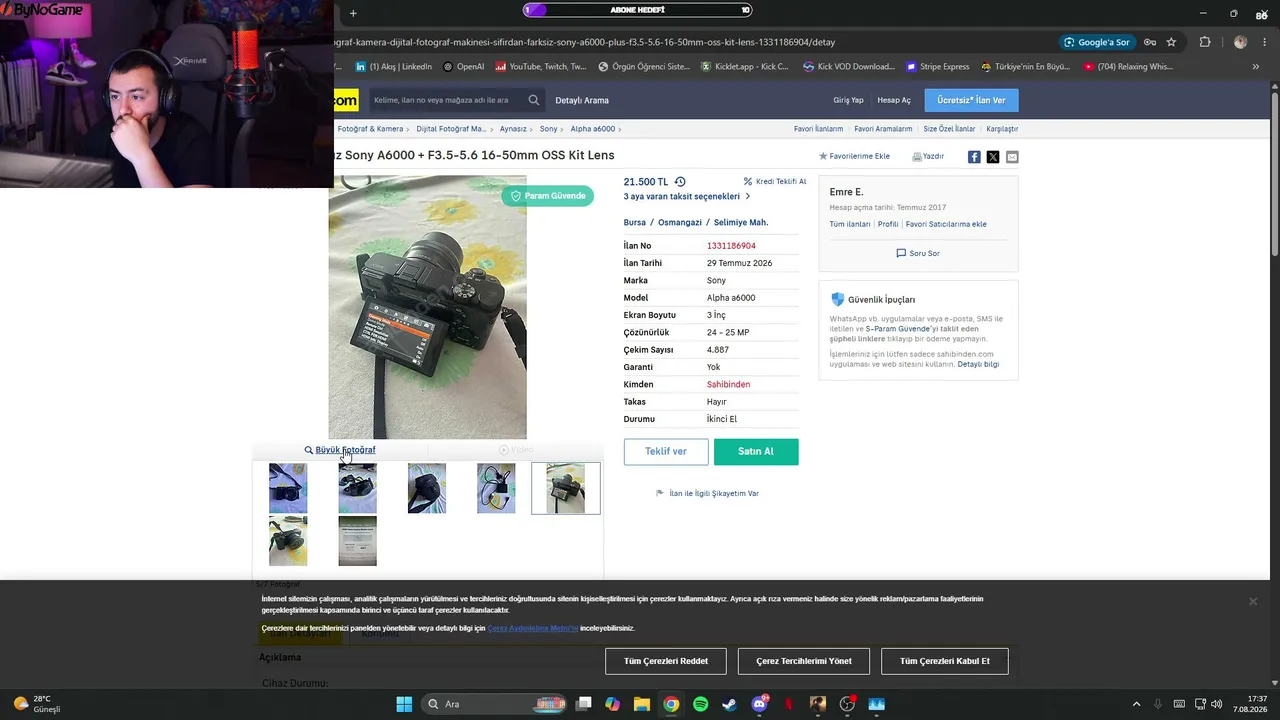Open the (1) Akış | LinkedIn bookmark
The width and height of the screenshot is (1280, 720).
tap(393, 67)
